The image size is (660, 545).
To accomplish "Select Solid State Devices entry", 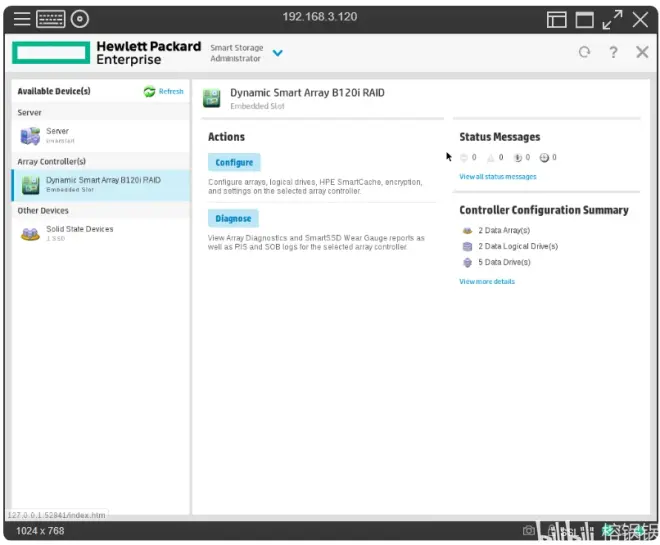I will [80, 229].
